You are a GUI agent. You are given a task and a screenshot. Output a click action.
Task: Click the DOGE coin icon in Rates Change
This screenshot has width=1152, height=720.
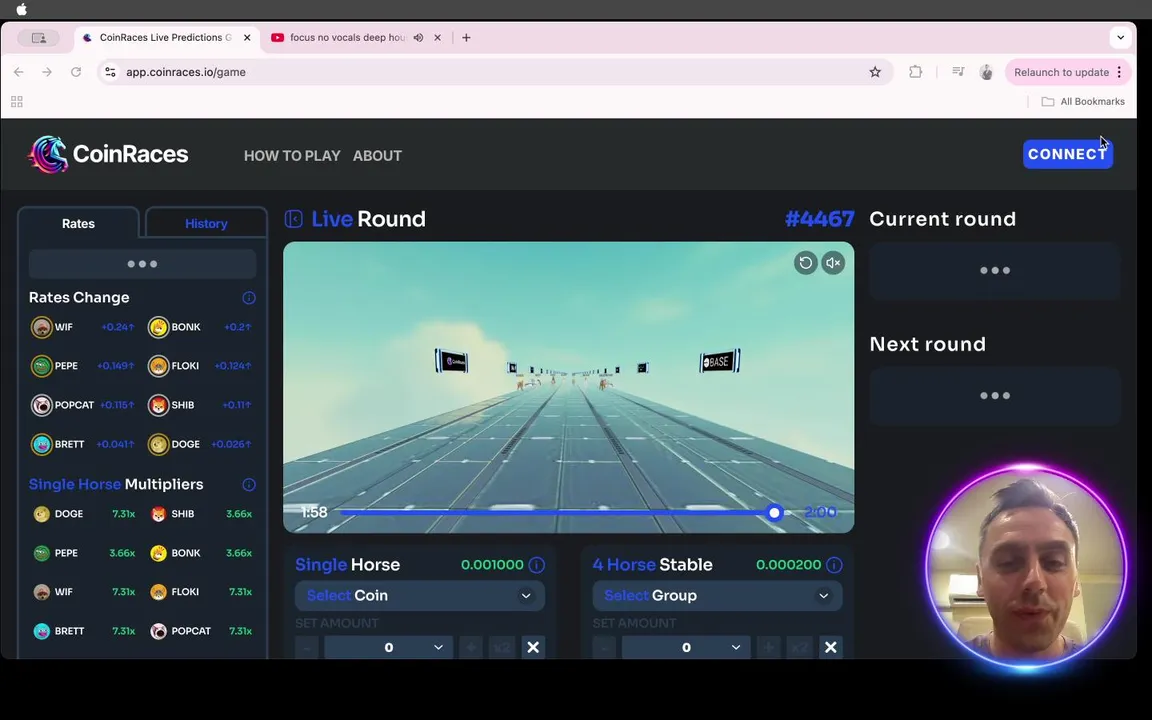[159, 444]
